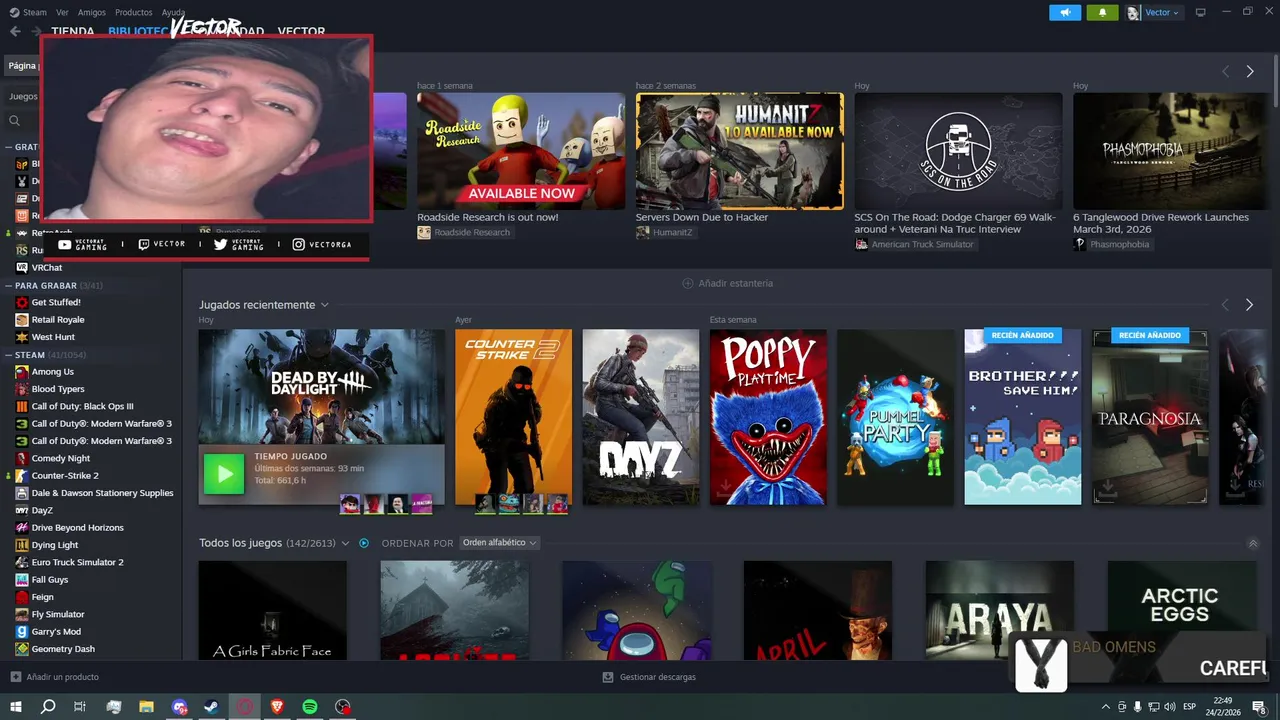The image size is (1280, 720).
Task: Open File Explorer from the taskbar
Action: point(146,707)
